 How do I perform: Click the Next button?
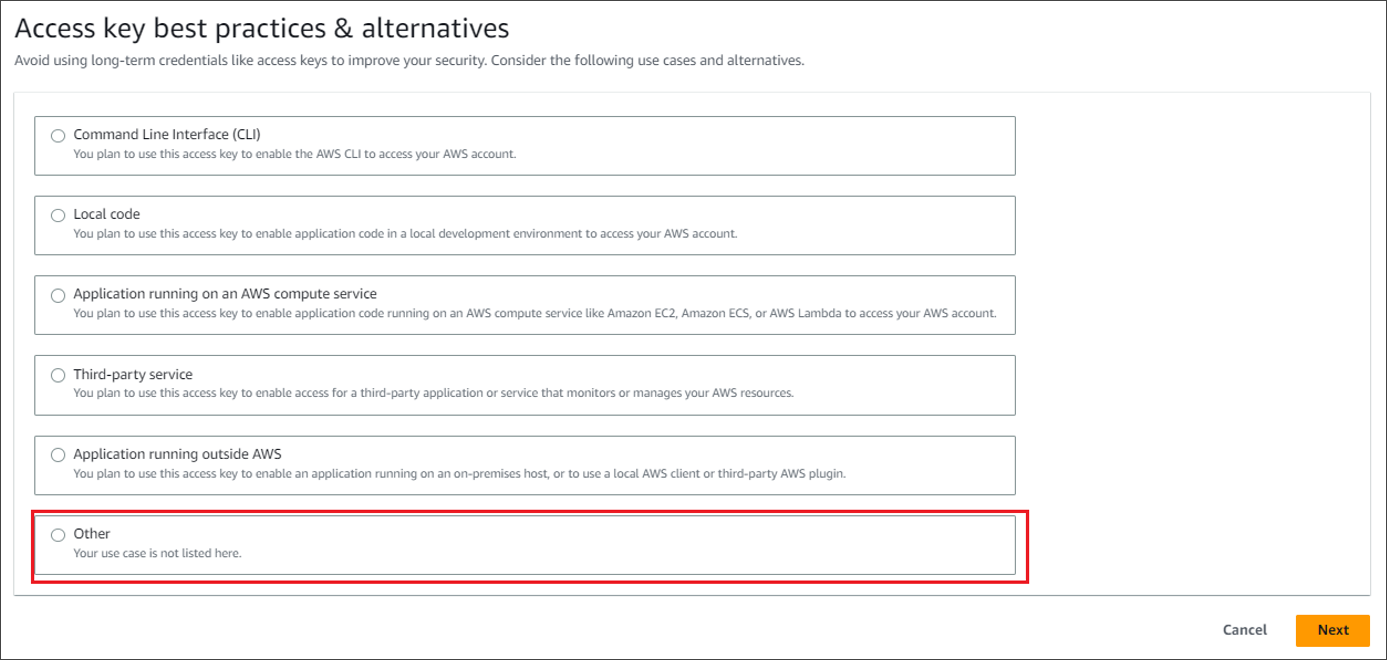pyautogui.click(x=1332, y=630)
